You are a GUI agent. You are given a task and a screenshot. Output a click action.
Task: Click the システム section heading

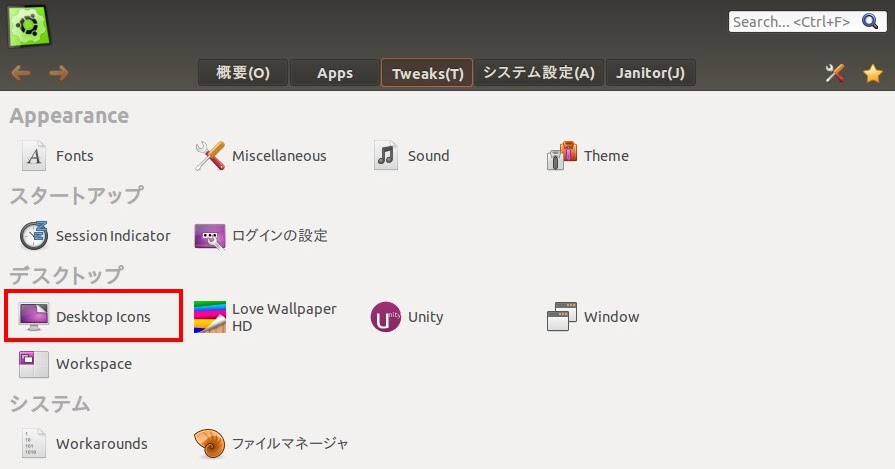pos(50,404)
